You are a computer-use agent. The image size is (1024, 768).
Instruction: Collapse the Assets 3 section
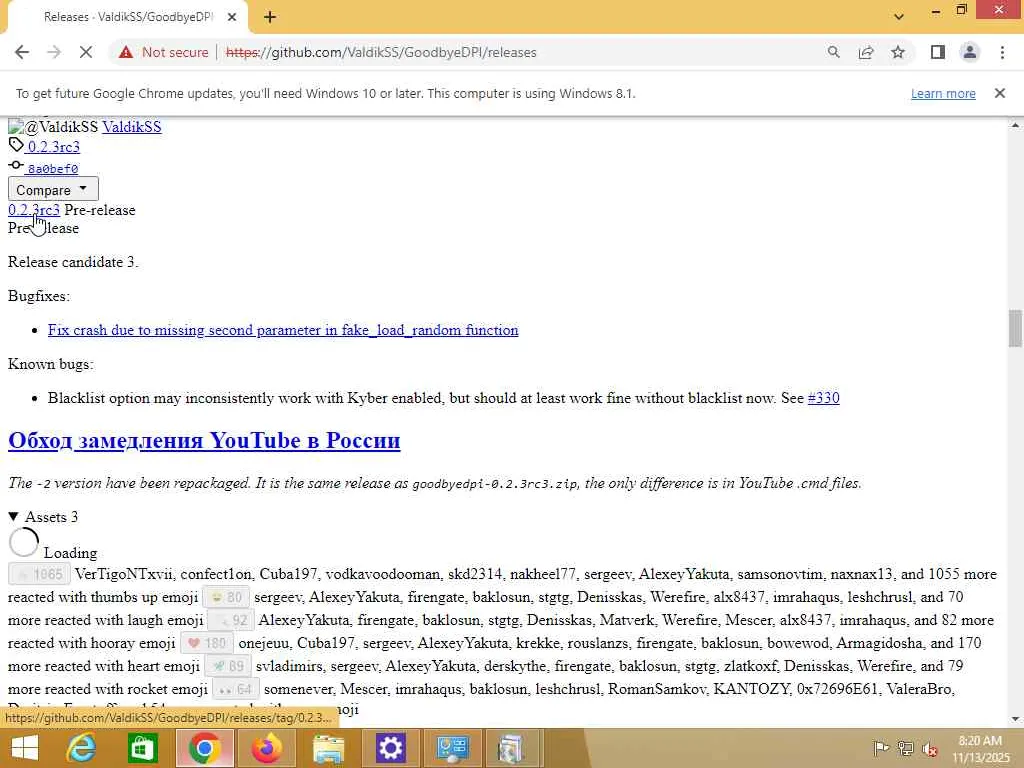pos(43,517)
